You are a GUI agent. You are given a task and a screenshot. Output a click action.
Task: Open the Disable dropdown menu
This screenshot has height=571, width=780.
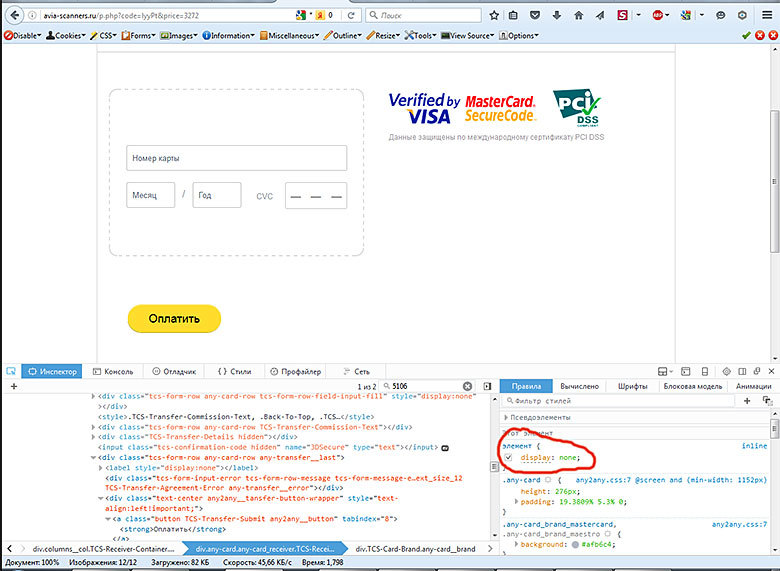click(22, 35)
